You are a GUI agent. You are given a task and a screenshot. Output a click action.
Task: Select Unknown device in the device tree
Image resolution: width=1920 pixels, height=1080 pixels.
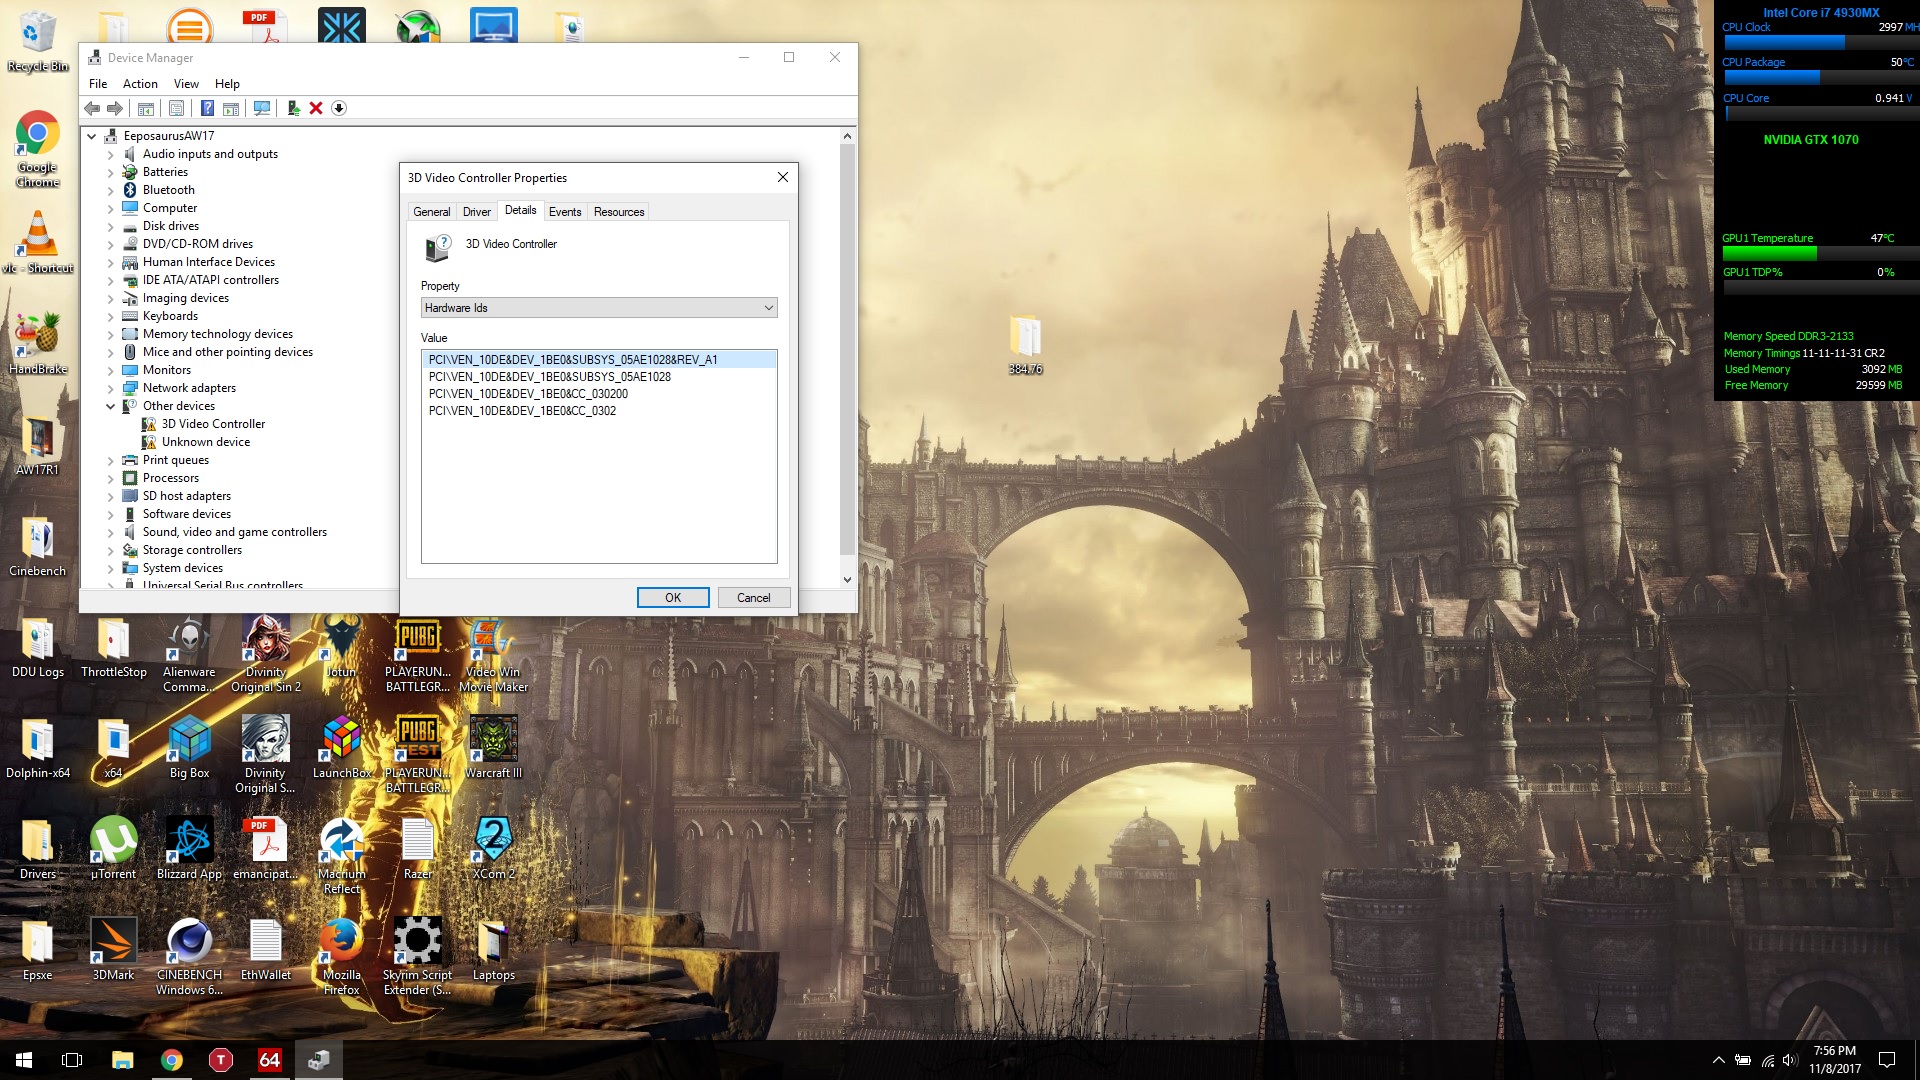coord(206,442)
